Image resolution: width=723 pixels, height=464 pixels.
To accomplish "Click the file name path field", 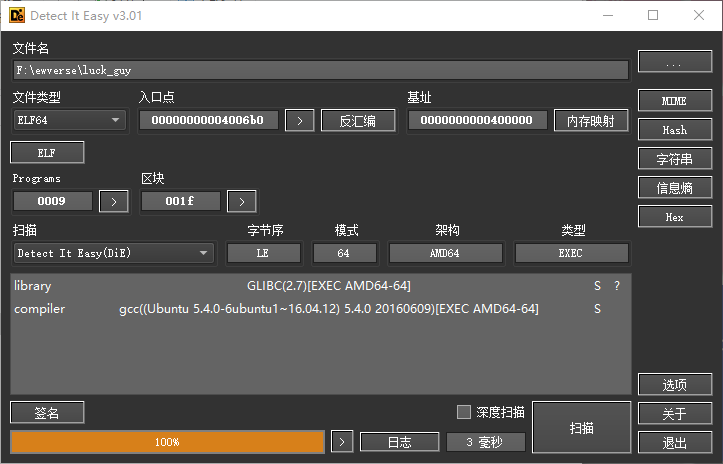I will [x=321, y=70].
